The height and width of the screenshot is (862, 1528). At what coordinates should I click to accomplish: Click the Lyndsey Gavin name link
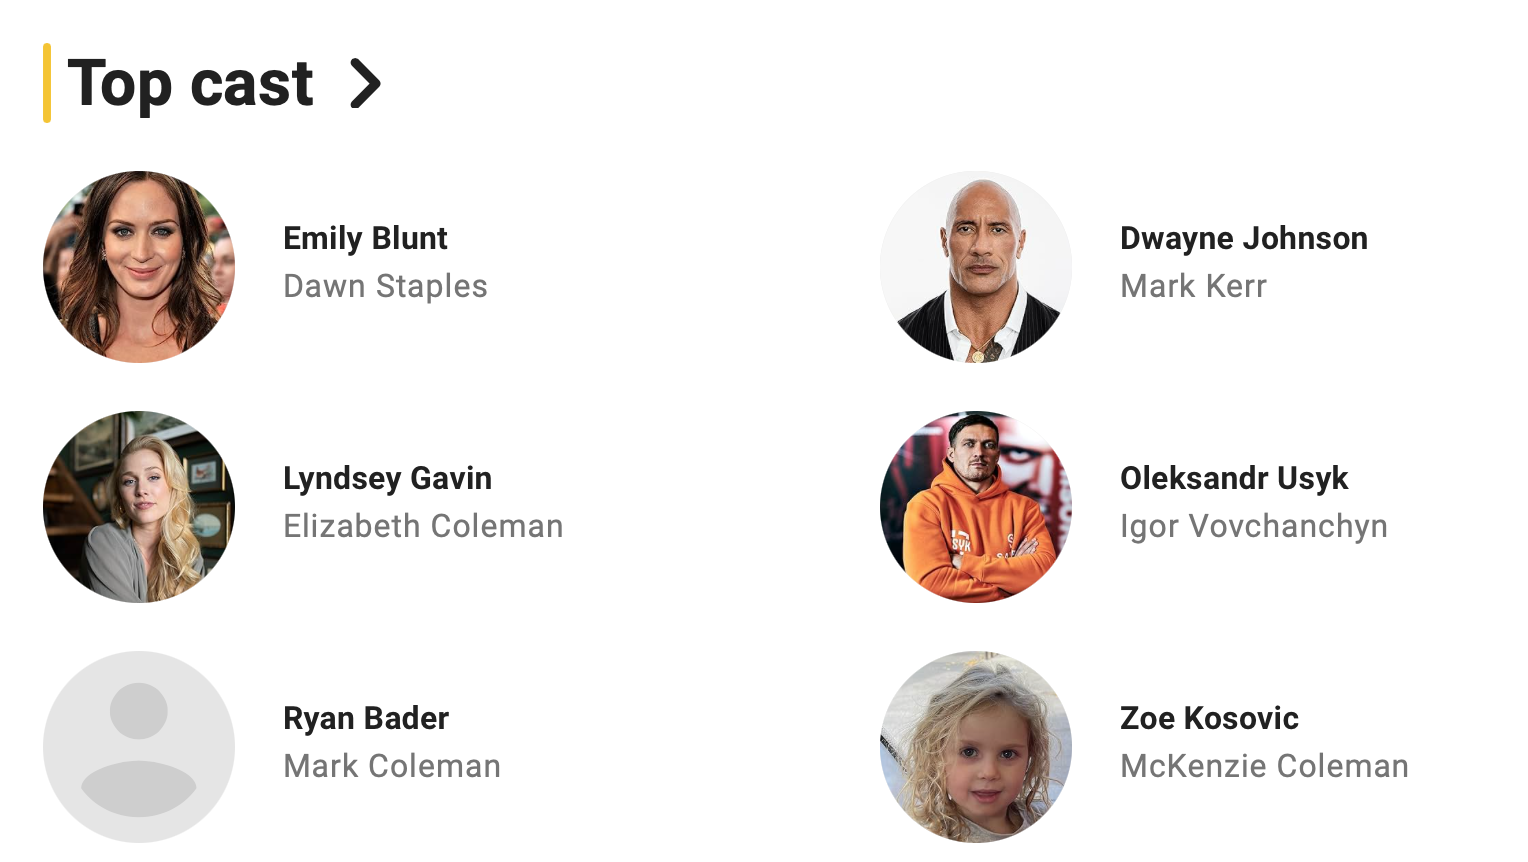[387, 478]
